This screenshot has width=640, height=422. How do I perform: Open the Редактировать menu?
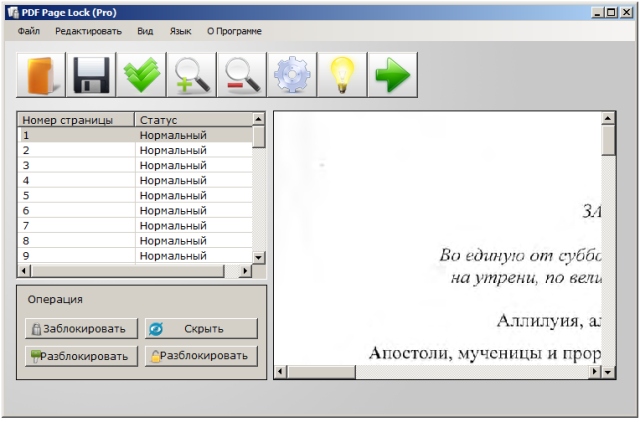(89, 31)
